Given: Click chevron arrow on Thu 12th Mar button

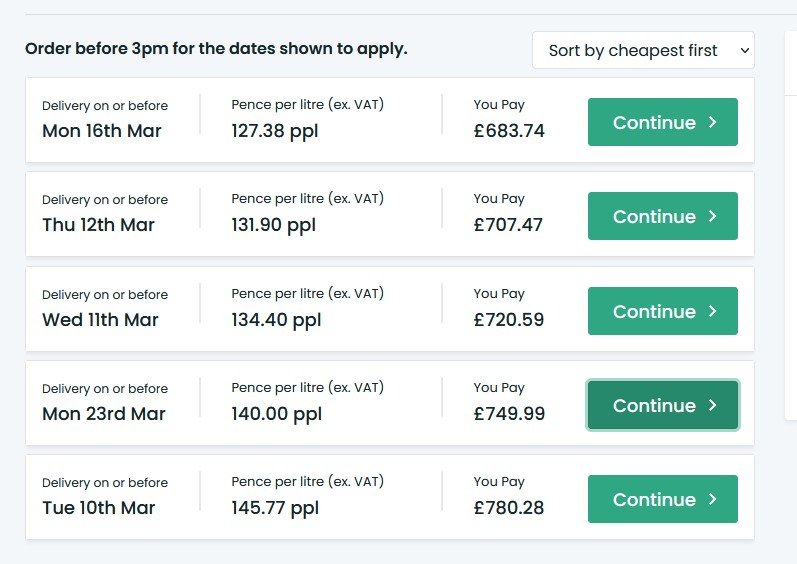Looking at the screenshot, I should [x=713, y=216].
